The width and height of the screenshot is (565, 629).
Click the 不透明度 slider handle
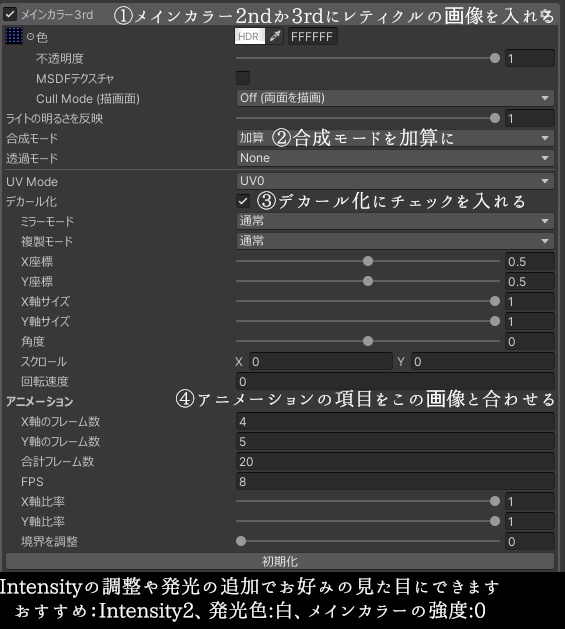pos(495,58)
